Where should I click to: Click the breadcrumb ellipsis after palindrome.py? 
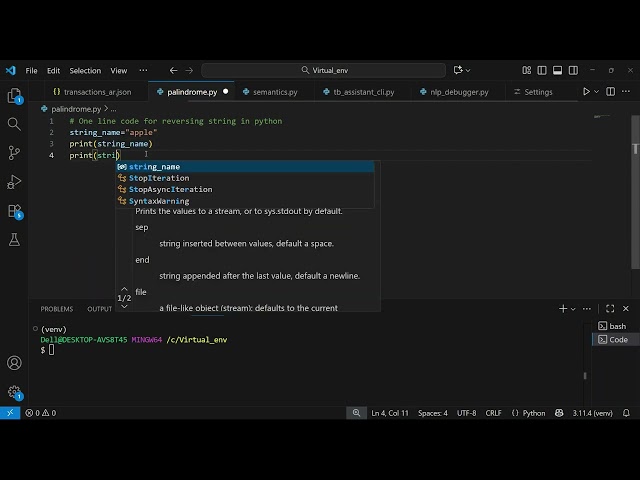pyautogui.click(x=113, y=109)
